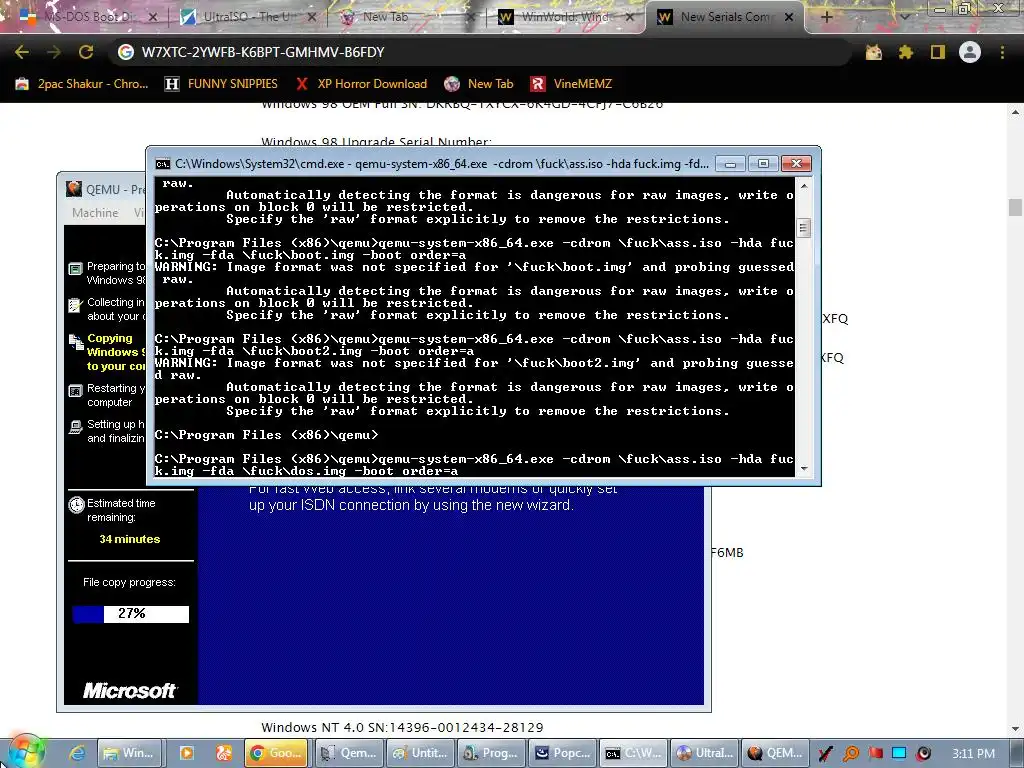Open 2pac Shakur bookmark
Viewport: 1024px width, 768px height.
82,84
